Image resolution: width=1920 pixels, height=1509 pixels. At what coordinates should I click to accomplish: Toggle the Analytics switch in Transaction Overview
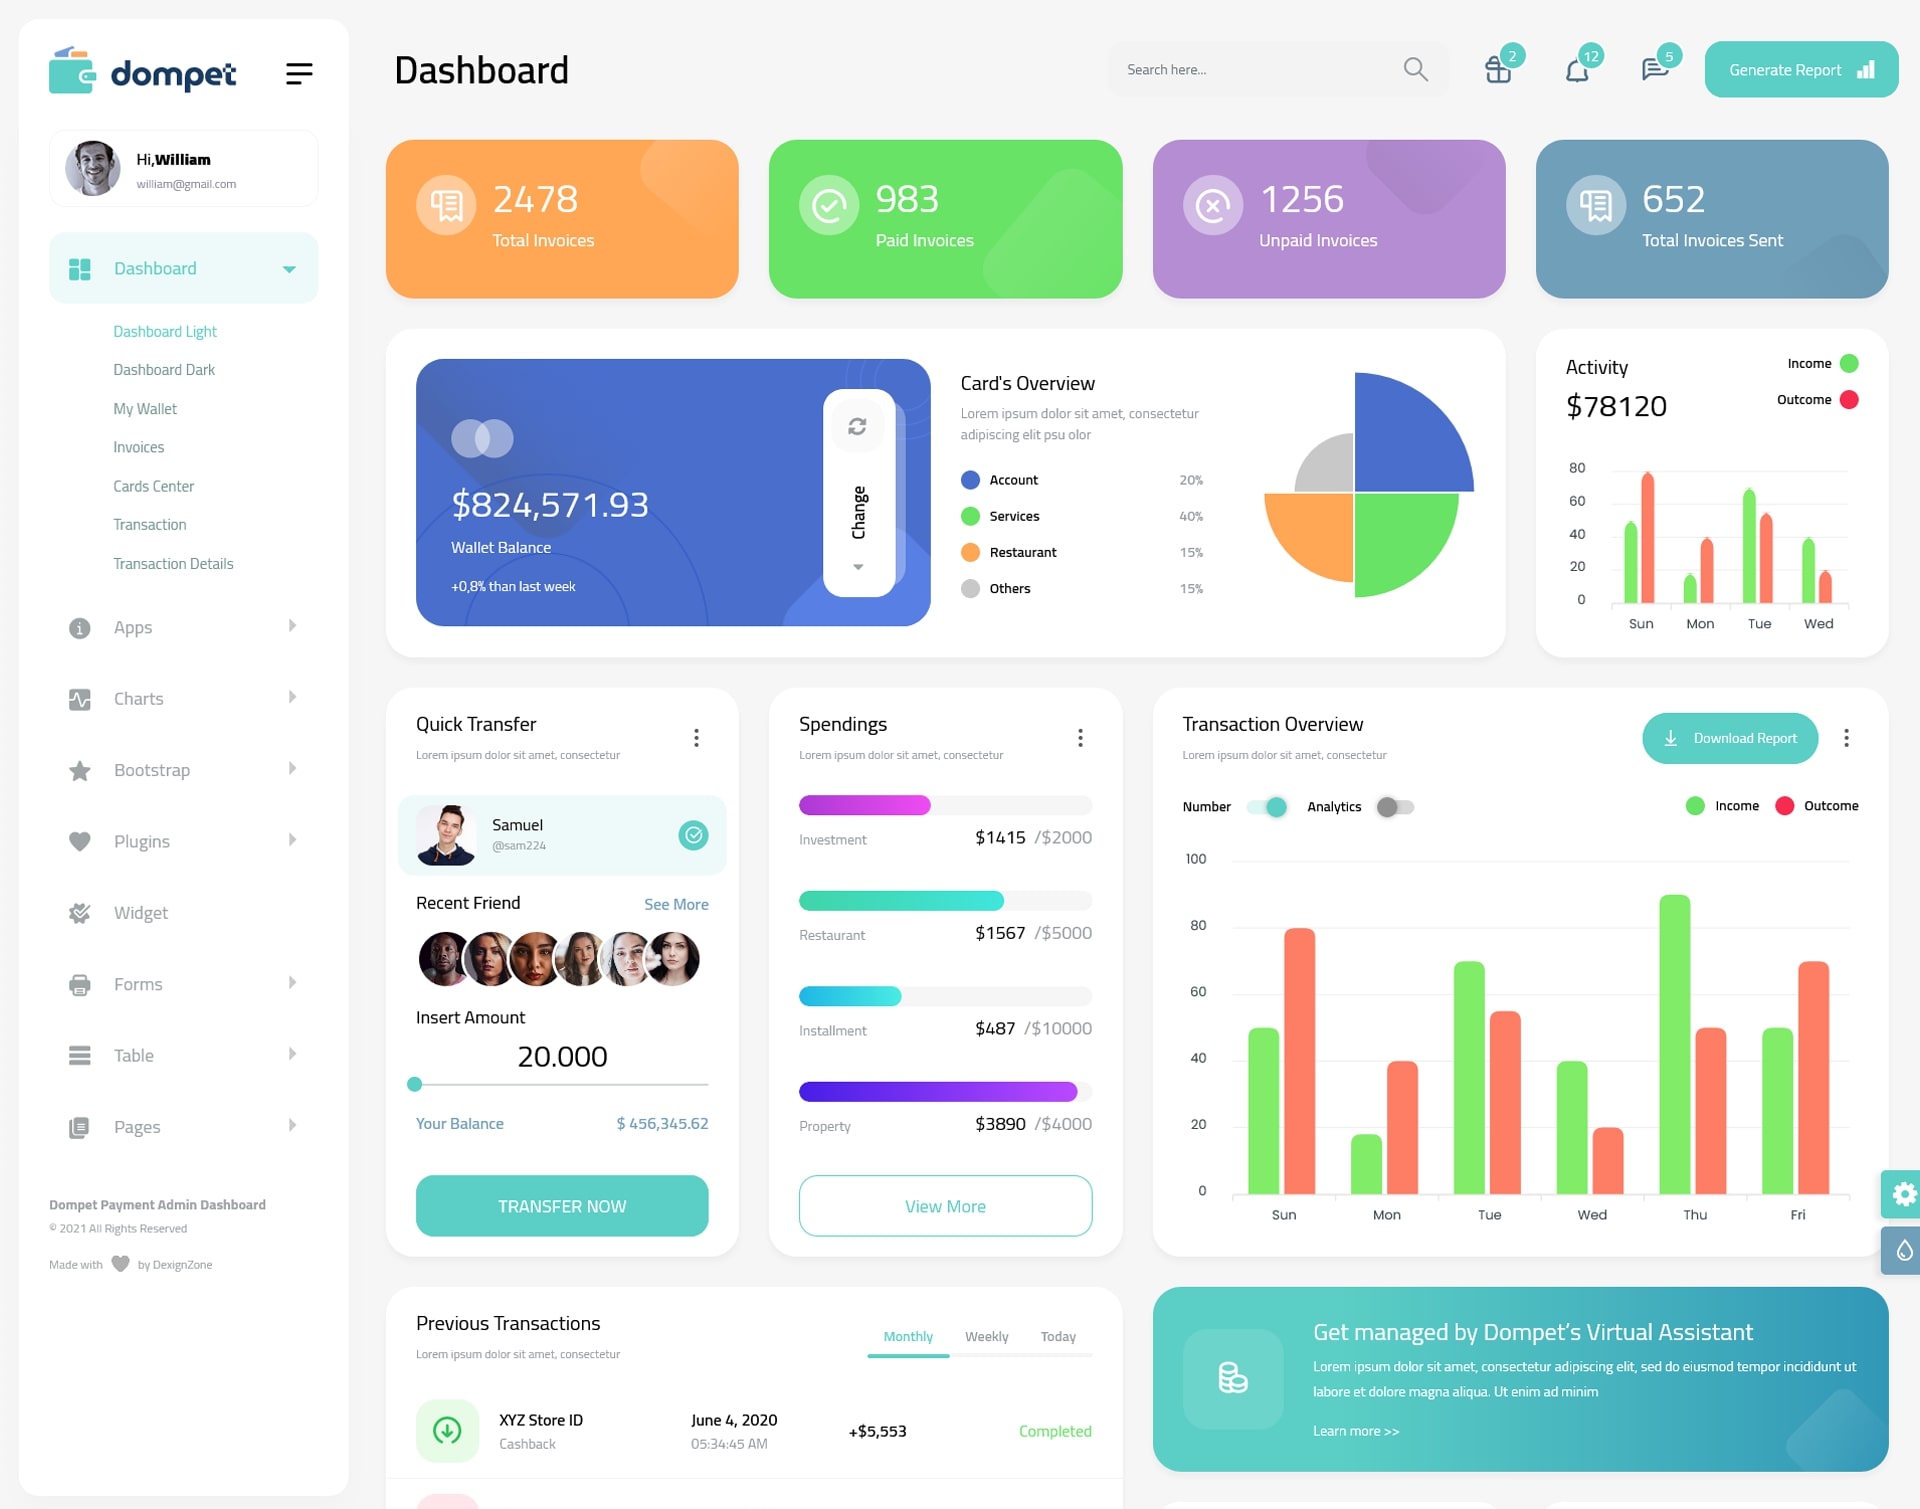[1393, 806]
